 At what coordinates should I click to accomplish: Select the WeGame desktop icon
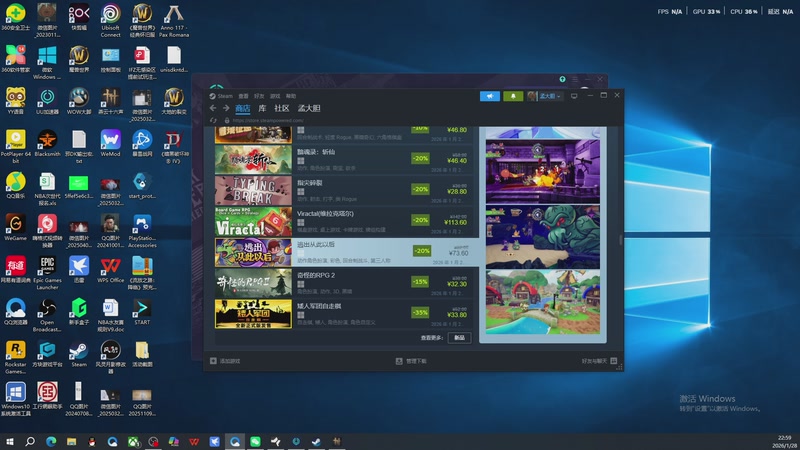point(15,227)
